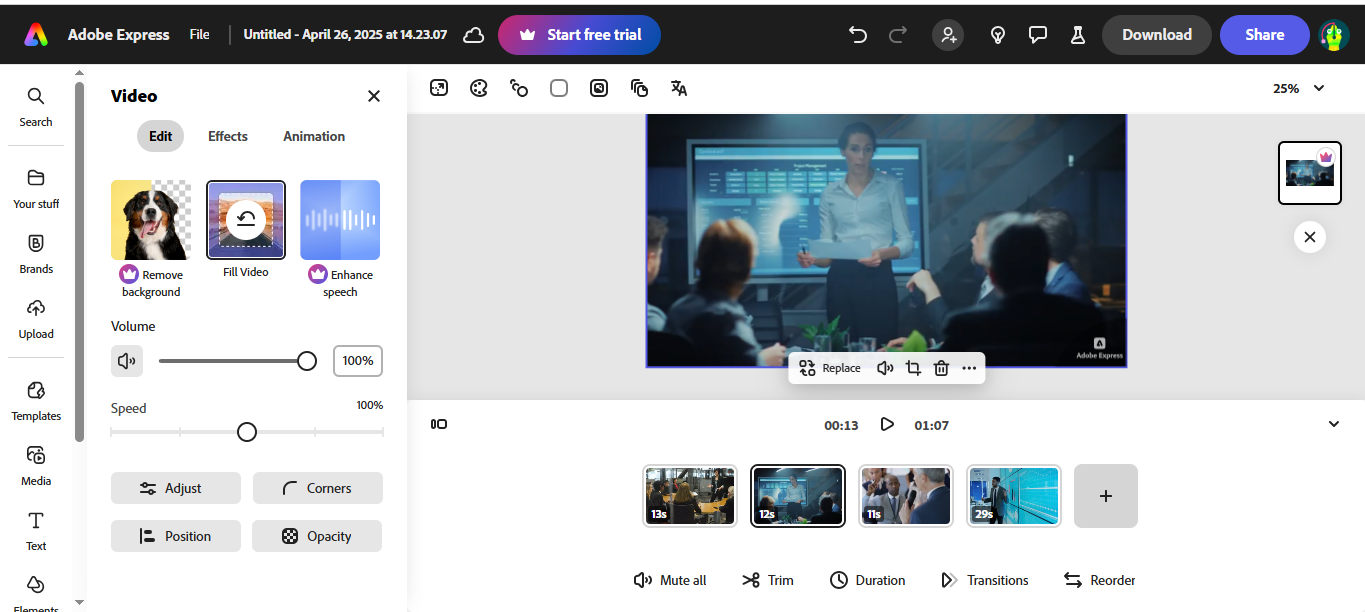Mute volume using the speaker button beside slider
The image size is (1365, 612).
click(x=127, y=360)
